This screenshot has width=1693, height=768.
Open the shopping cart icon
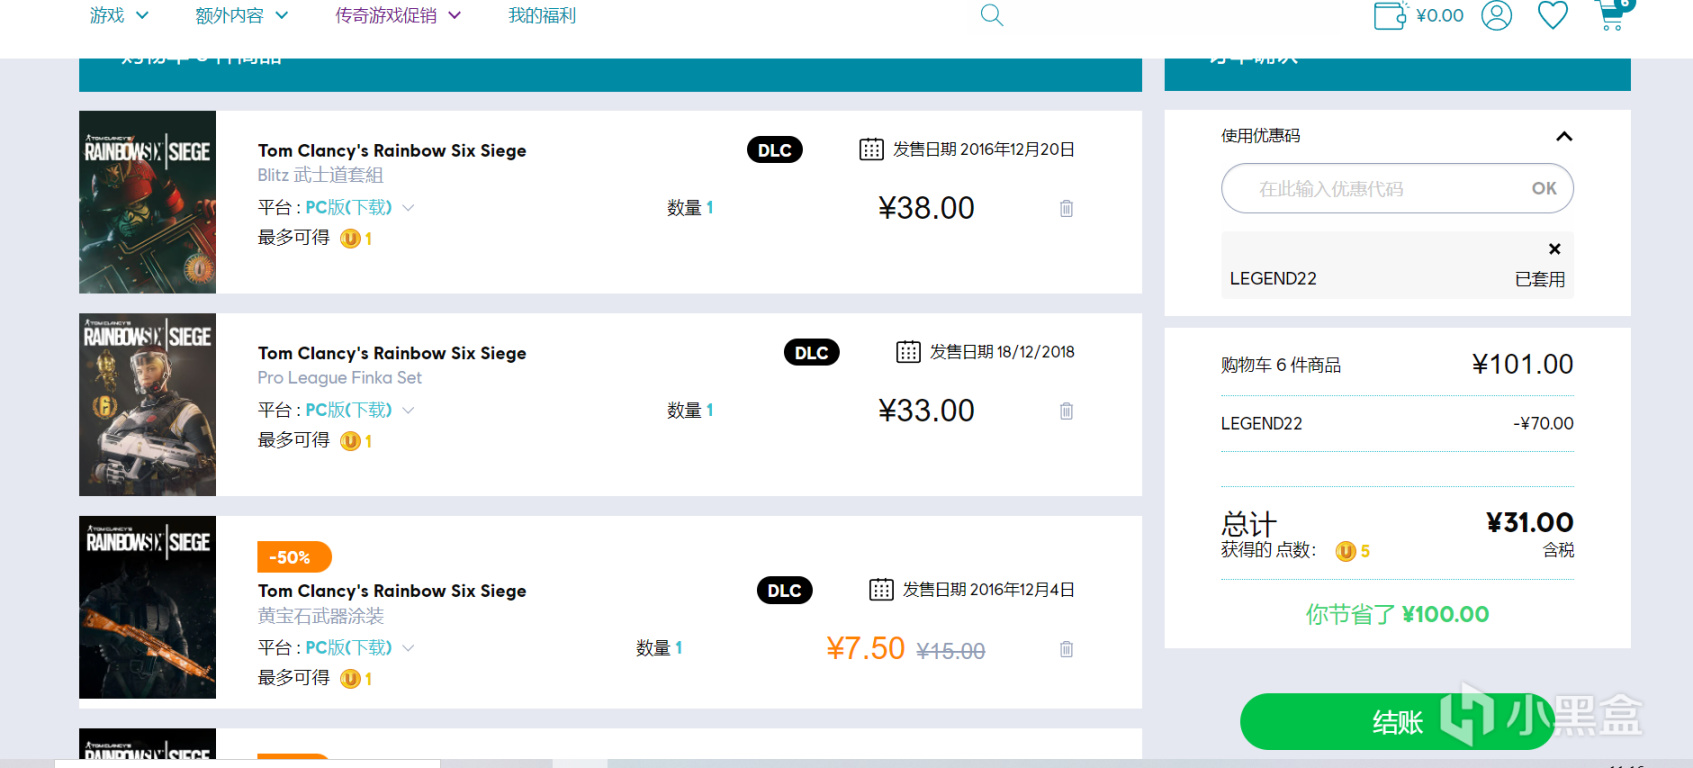pos(1612,14)
